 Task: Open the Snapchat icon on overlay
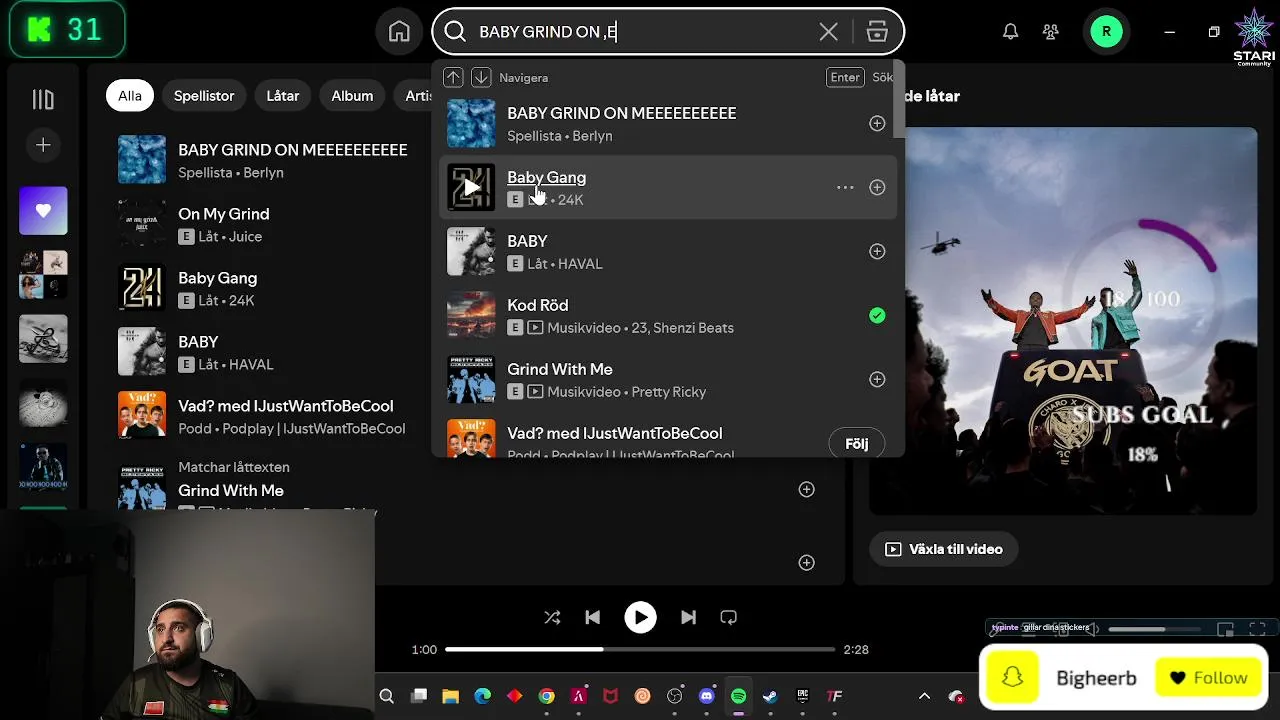[1013, 678]
